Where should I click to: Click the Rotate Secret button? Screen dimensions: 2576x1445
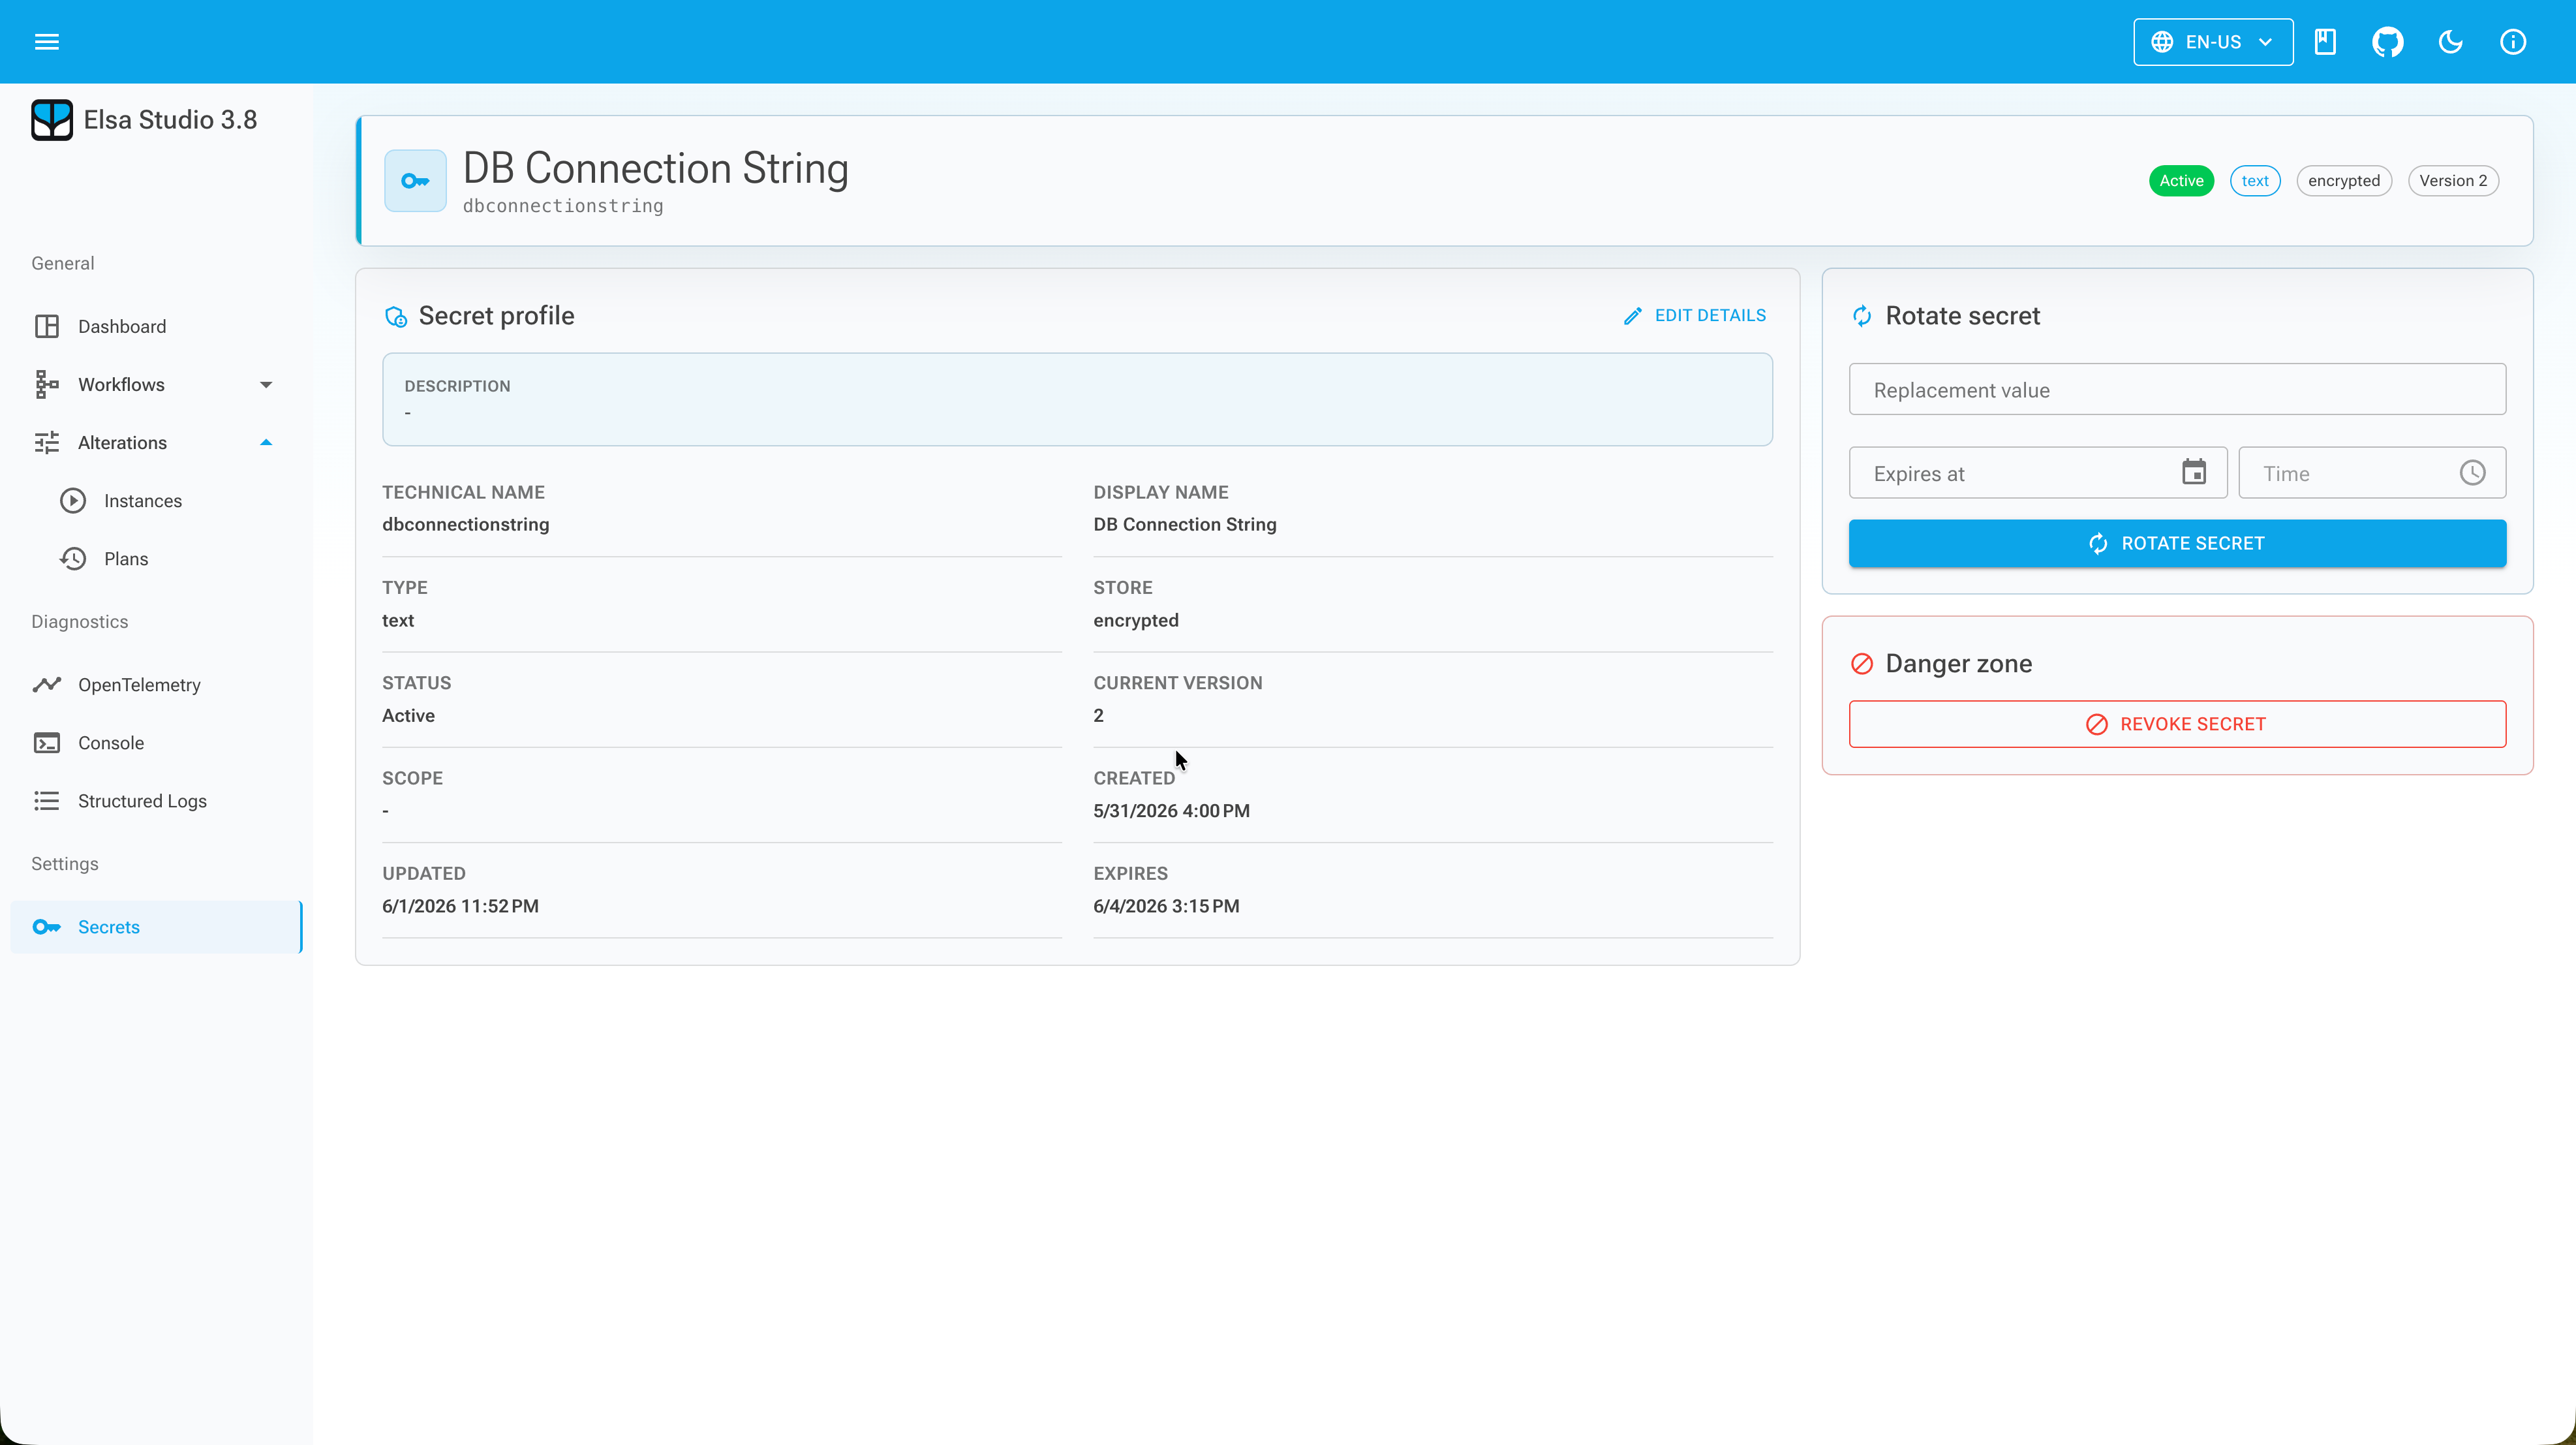2177,543
